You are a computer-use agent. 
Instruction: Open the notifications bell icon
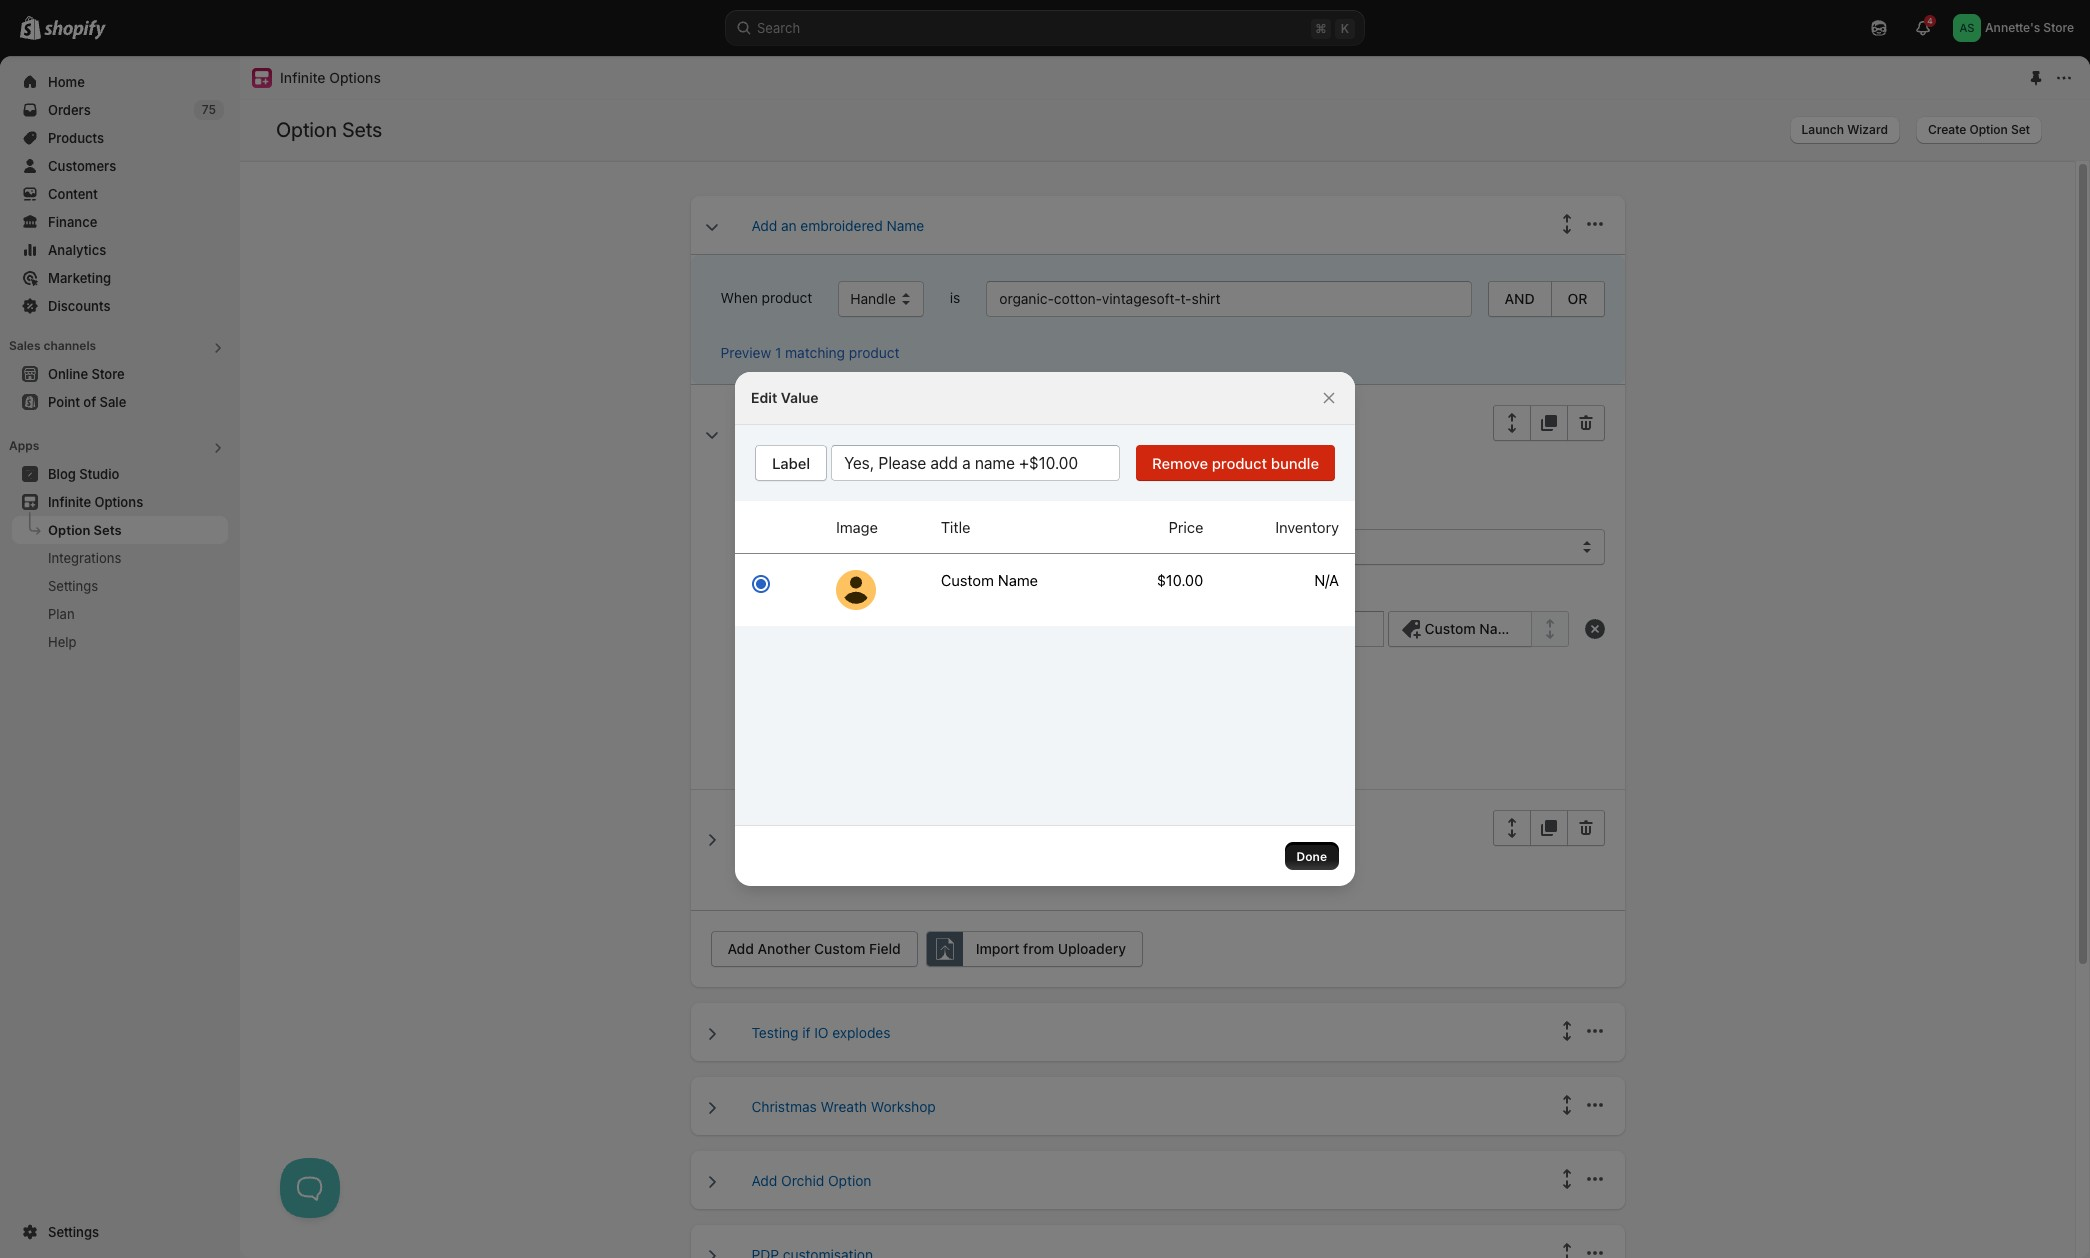click(1922, 28)
